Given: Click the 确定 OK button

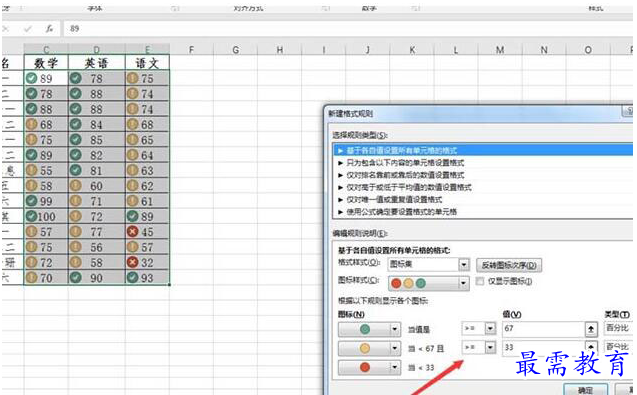Looking at the screenshot, I should (585, 389).
